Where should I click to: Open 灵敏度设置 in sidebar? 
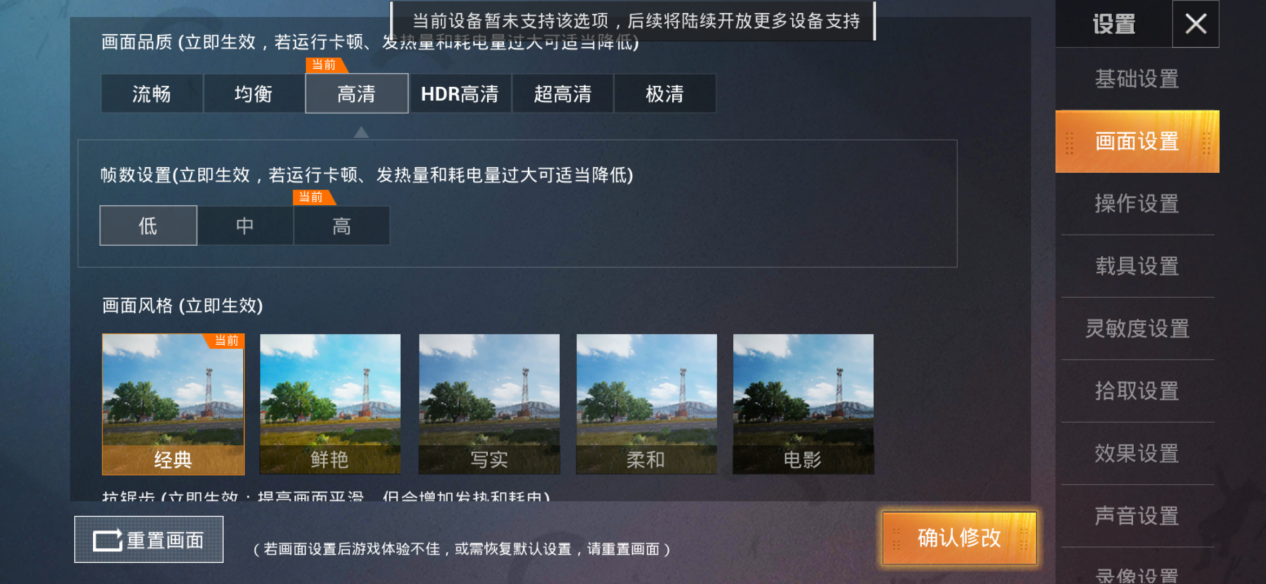tap(1137, 329)
